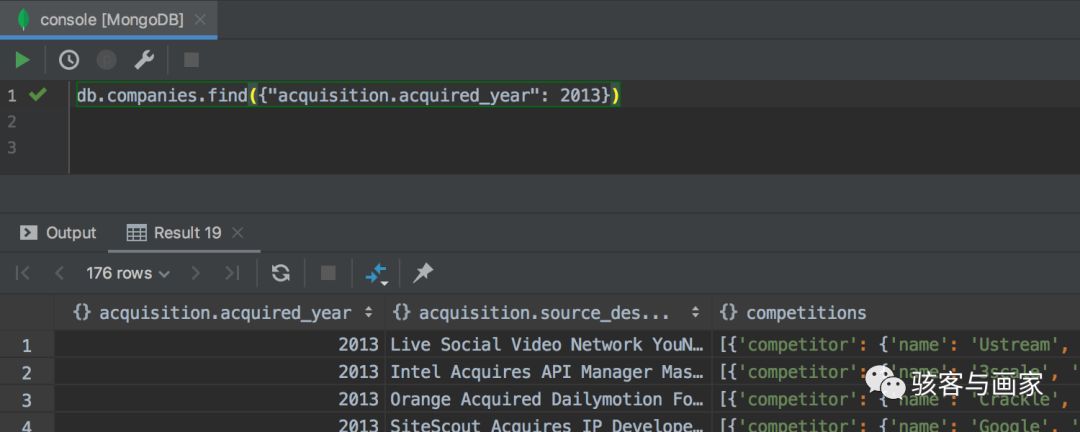This screenshot has height=432, width=1080.
Task: Click line number 3 in editor gutter
Action: click(11, 147)
